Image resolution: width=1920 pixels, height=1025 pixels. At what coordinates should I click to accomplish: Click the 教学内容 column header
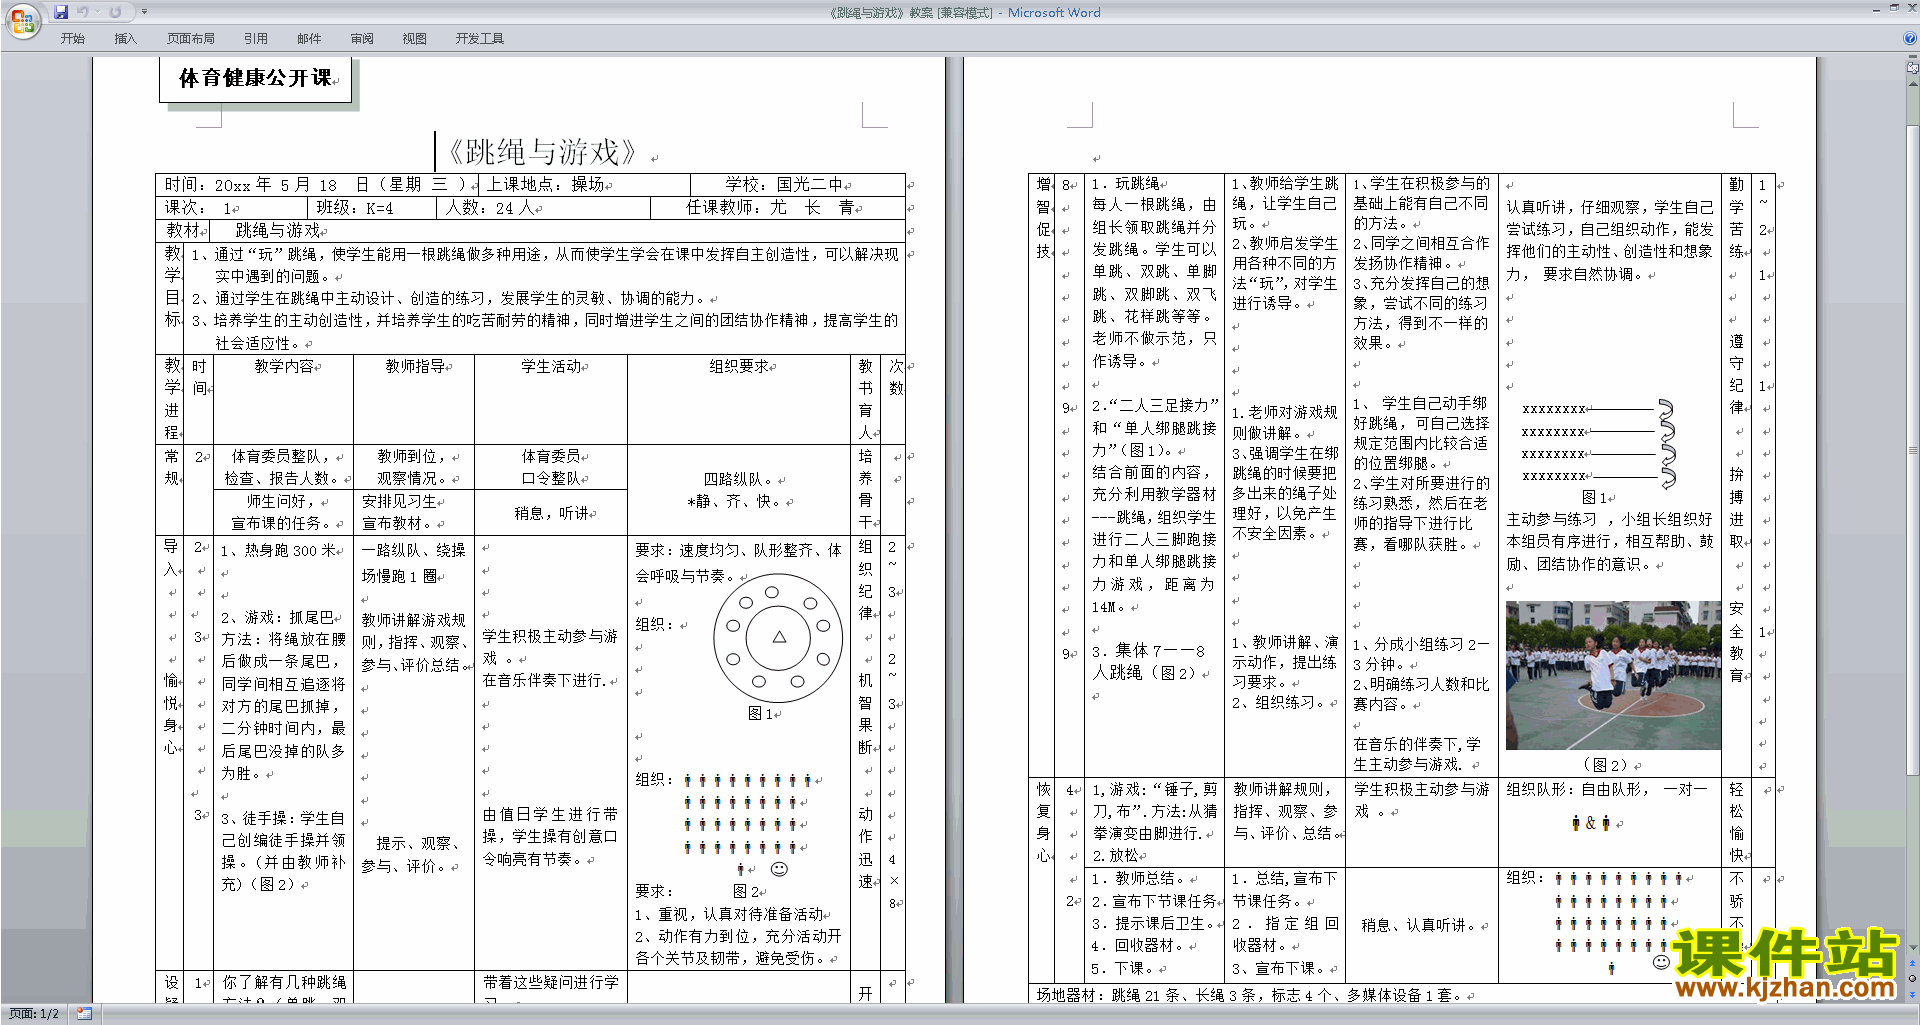click(x=283, y=367)
